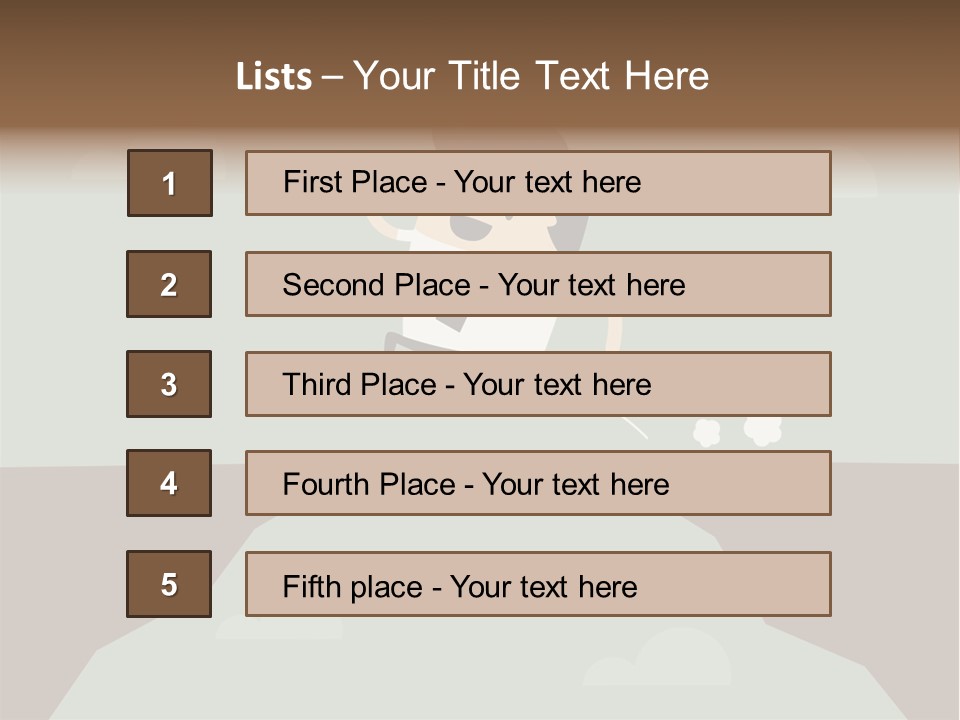The image size is (960, 720).
Task: Click the brown header banner area
Action: pyautogui.click(x=480, y=67)
